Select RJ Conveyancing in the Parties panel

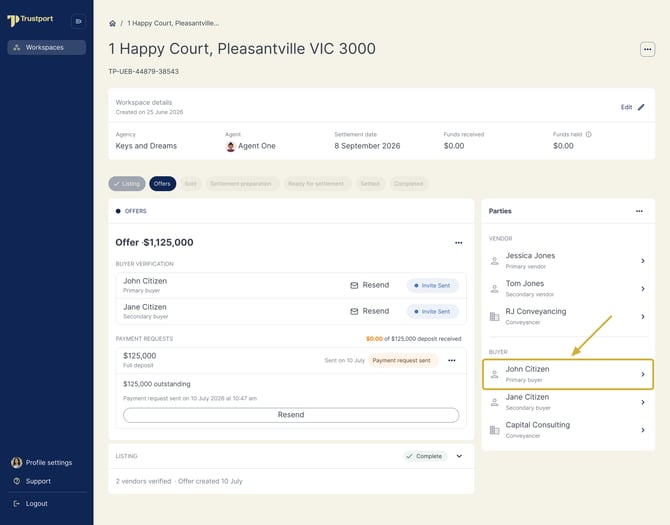point(568,317)
